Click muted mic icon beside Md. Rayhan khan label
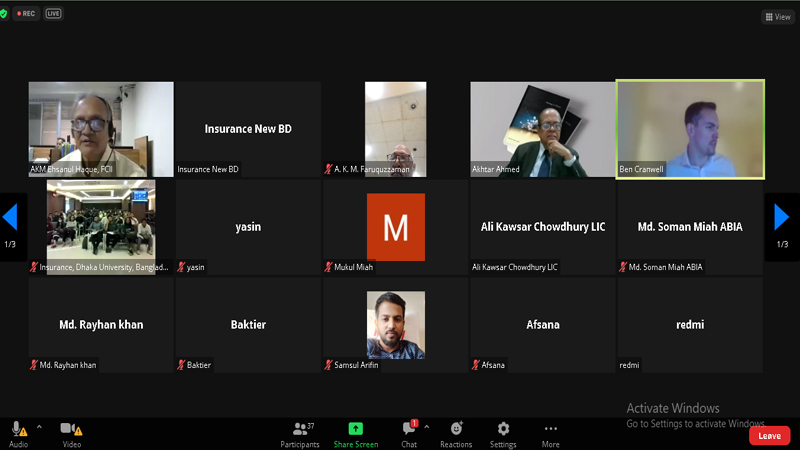 (x=34, y=365)
